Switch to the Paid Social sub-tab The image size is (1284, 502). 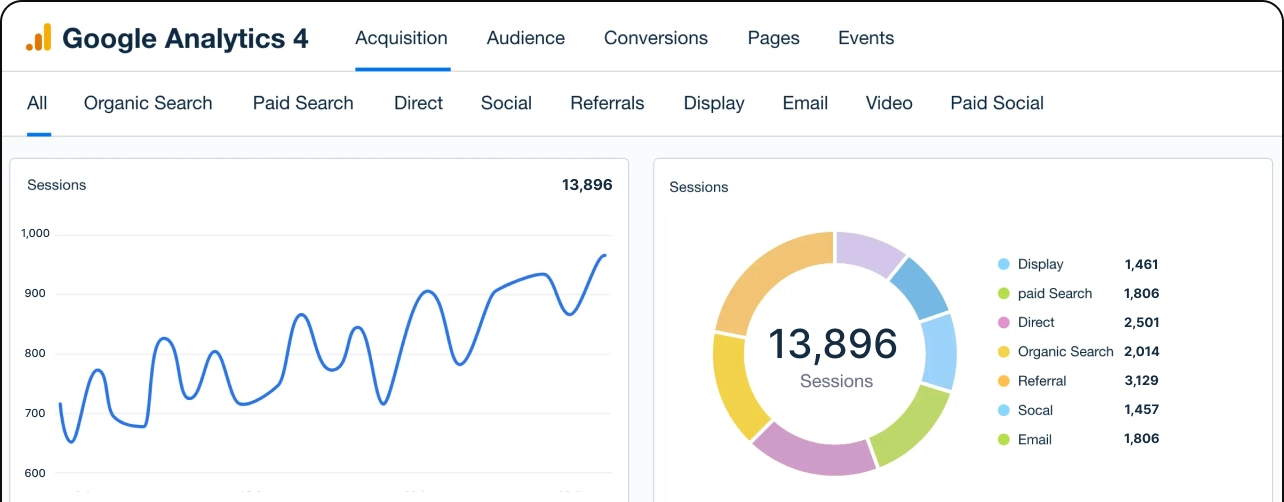(996, 103)
